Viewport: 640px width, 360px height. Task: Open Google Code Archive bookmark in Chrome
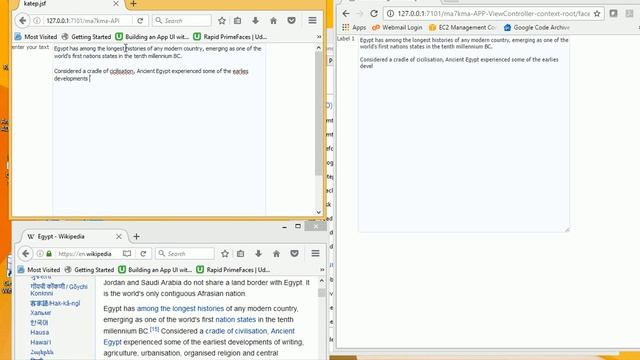tap(537, 27)
